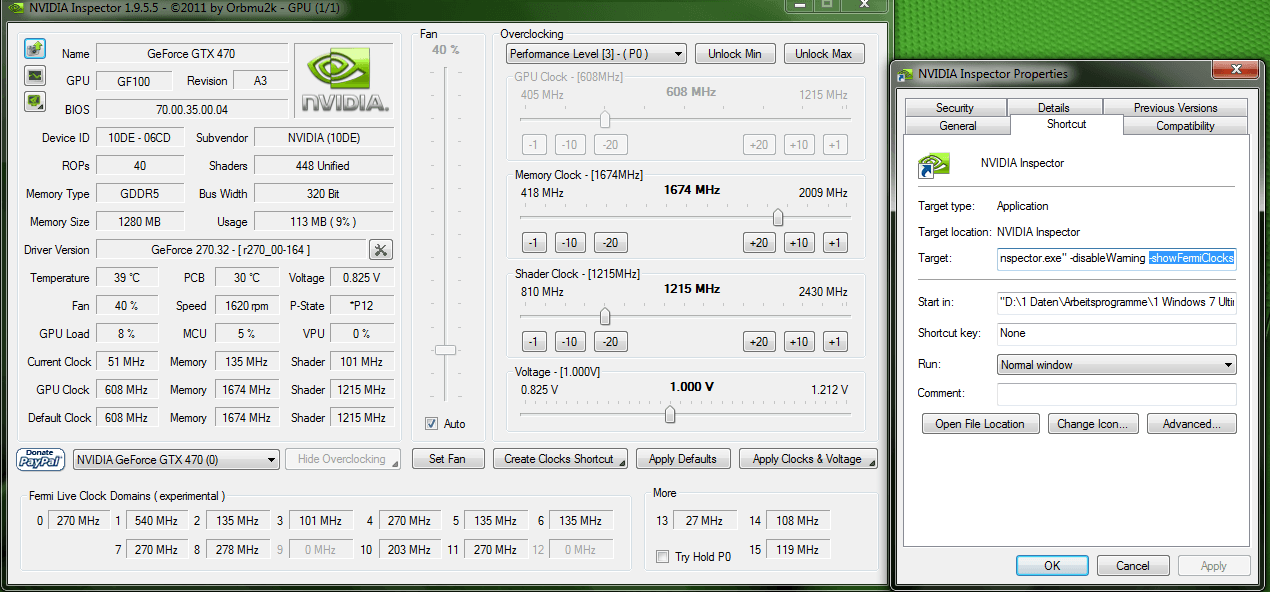Close the NVIDIA Inspector Properties dialog
The height and width of the screenshot is (592, 1270).
click(1234, 69)
